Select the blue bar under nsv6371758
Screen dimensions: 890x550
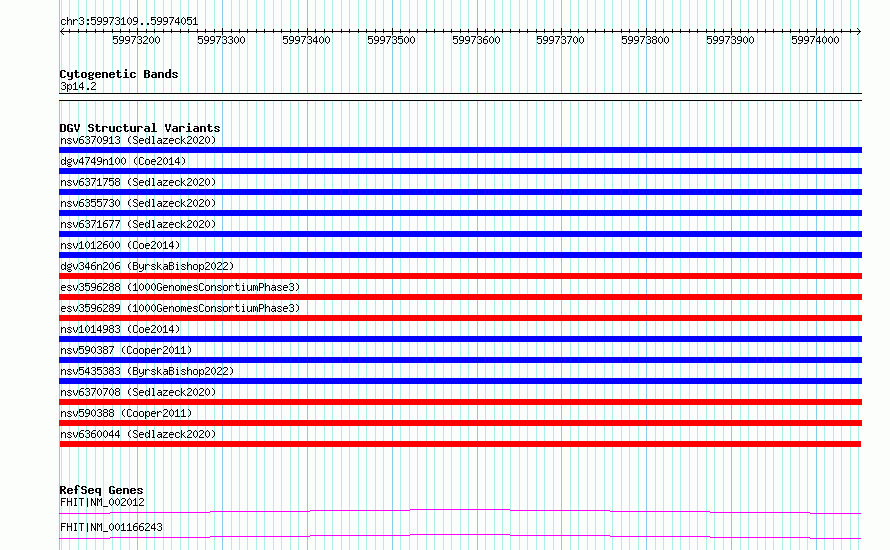(x=460, y=192)
